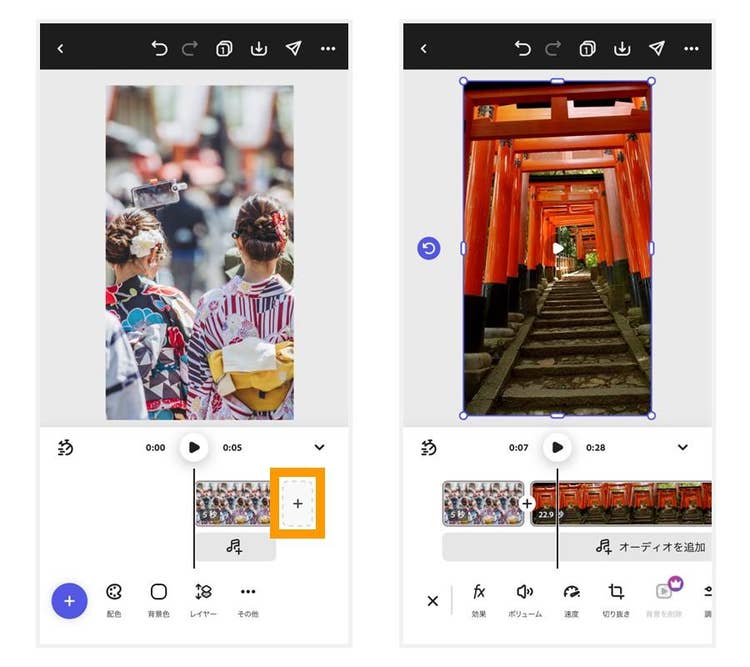Image resolution: width=750 pixels, height=667 pixels.
Task: Tap play overlay on torii gate video
Action: (558, 248)
